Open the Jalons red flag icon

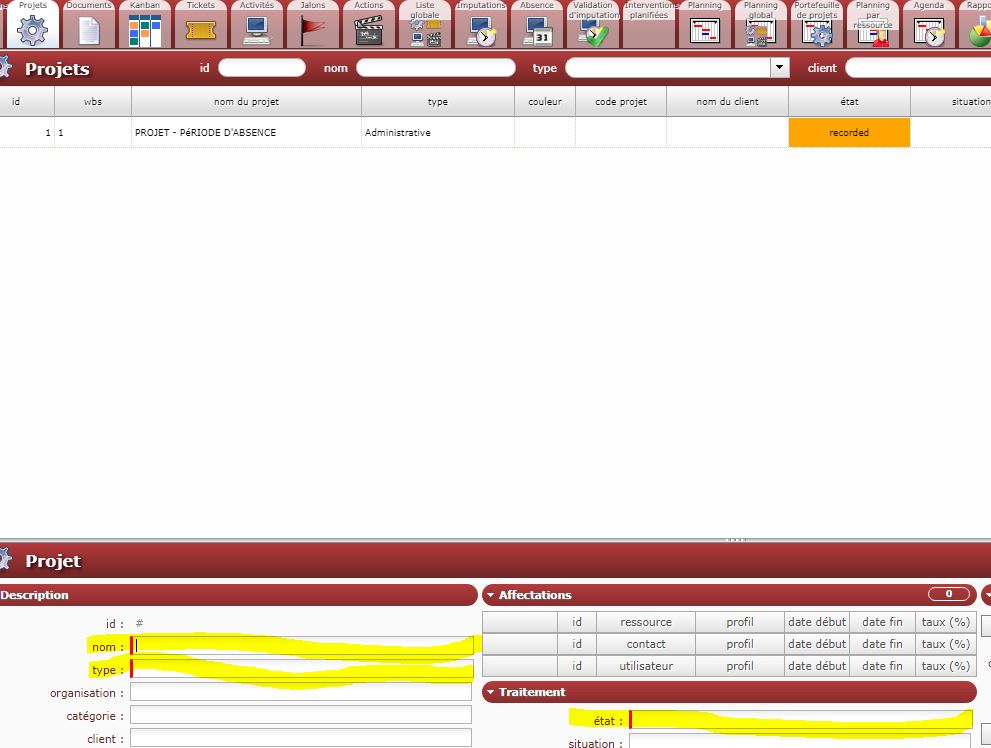pyautogui.click(x=313, y=31)
